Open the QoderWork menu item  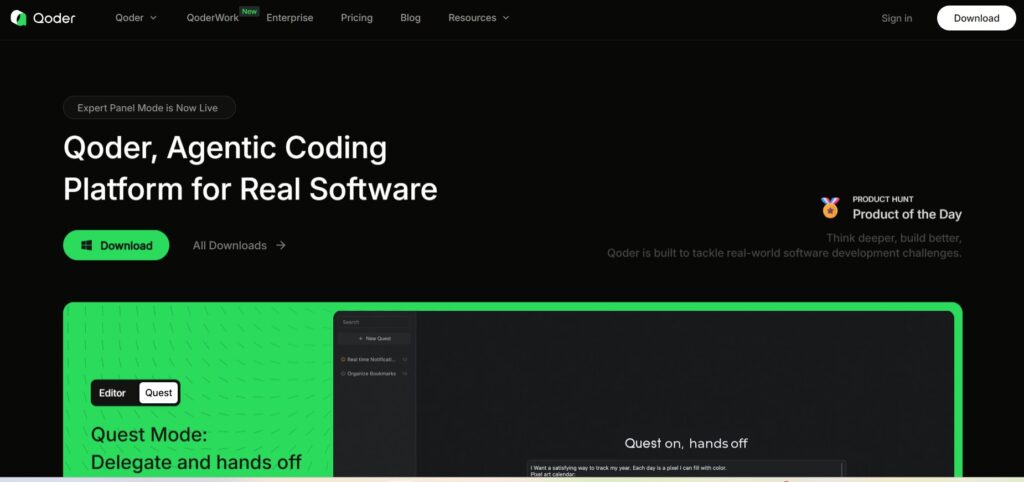212,18
